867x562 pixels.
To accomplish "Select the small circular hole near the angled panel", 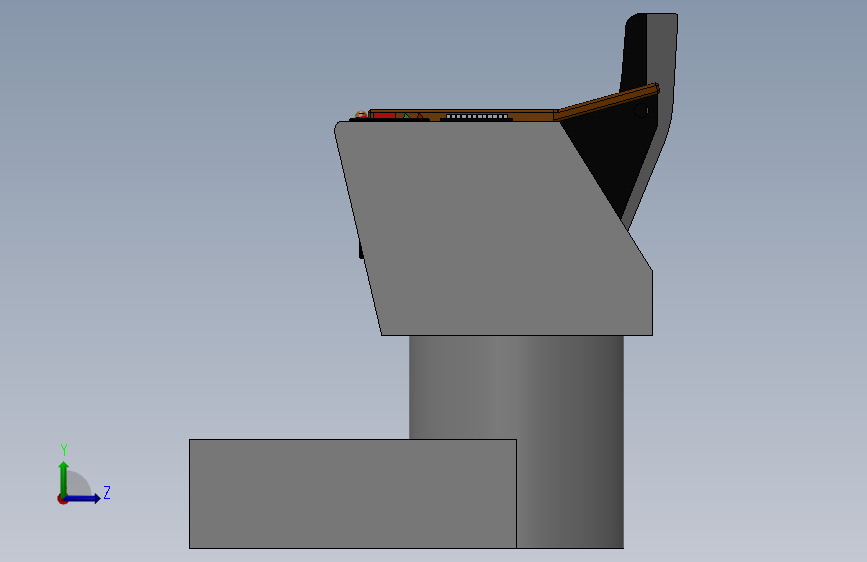I will (641, 110).
